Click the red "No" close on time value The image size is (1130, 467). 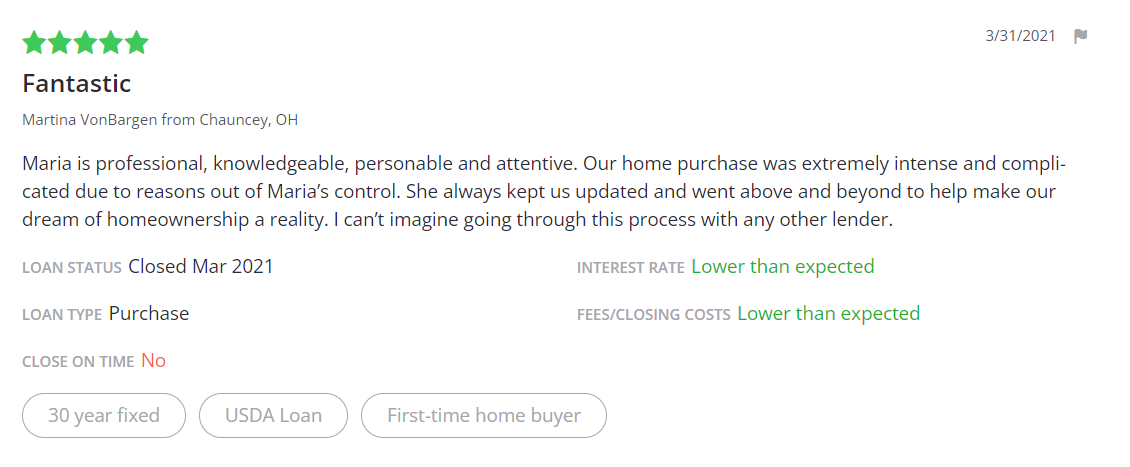153,361
